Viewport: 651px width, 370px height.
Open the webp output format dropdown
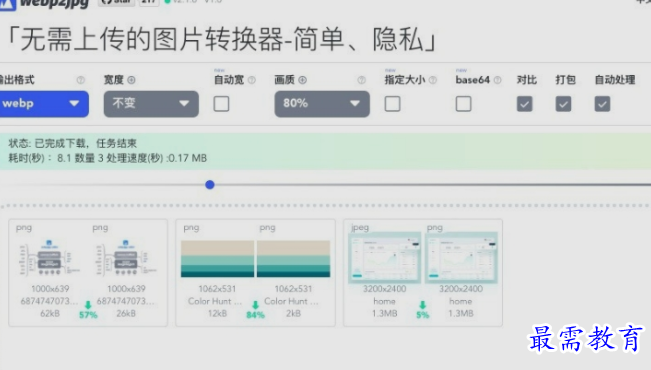point(44,104)
